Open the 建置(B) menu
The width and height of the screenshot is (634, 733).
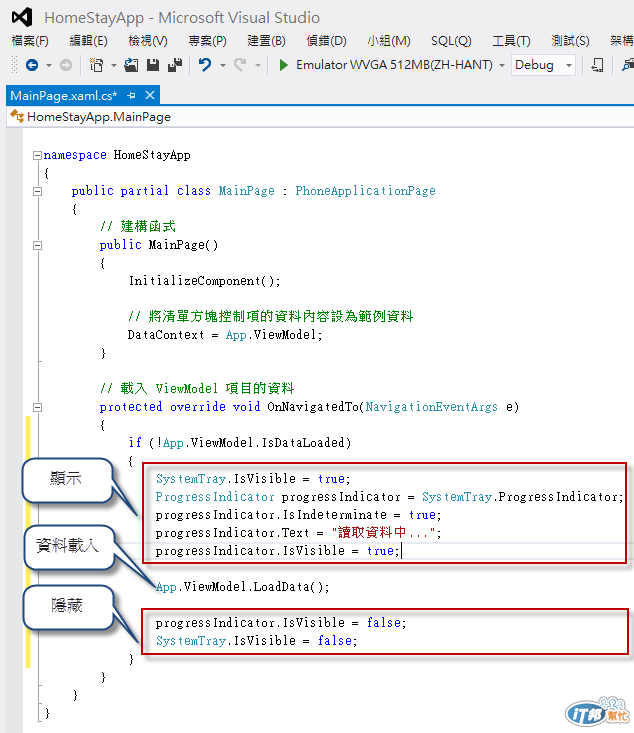click(x=266, y=41)
